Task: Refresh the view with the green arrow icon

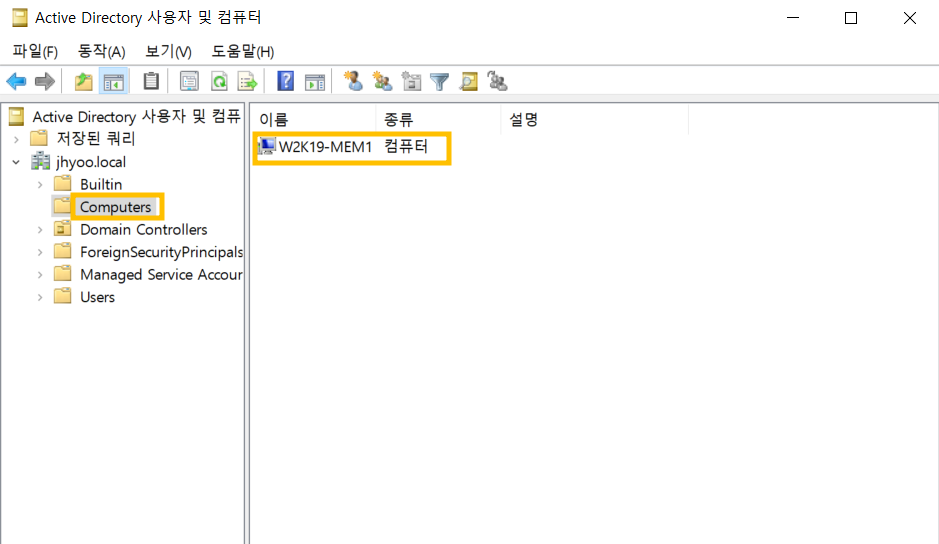Action: 219,81
